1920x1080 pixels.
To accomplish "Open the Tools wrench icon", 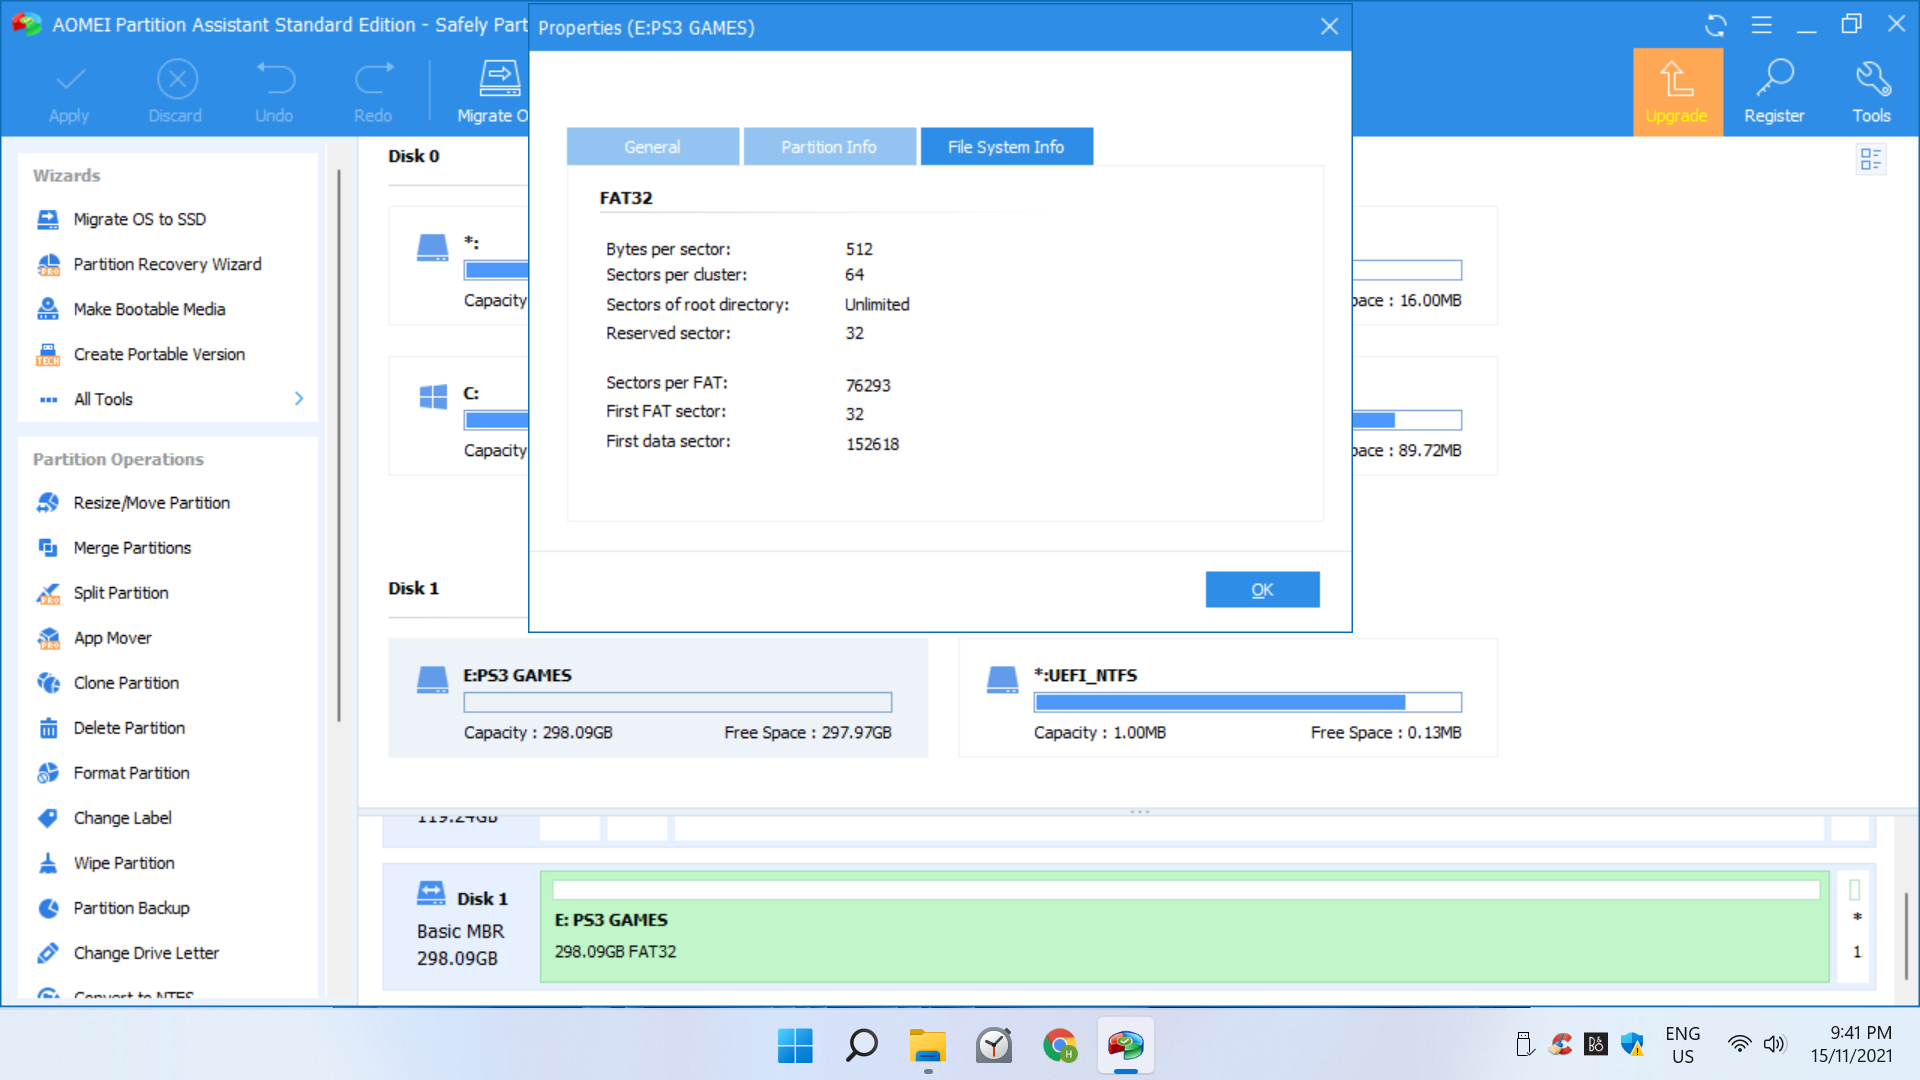I will pos(1872,78).
